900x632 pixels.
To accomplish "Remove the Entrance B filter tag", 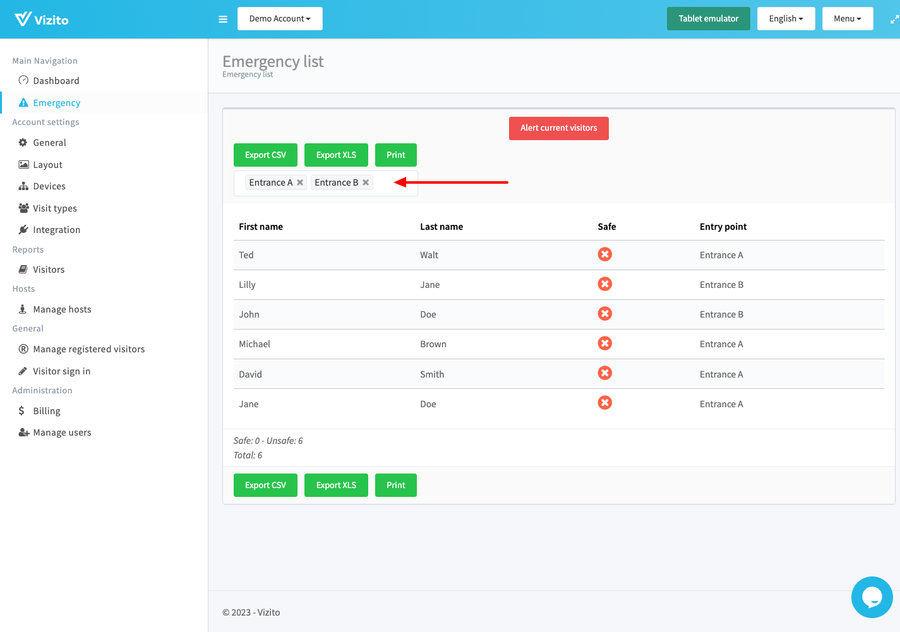I will click(x=366, y=183).
